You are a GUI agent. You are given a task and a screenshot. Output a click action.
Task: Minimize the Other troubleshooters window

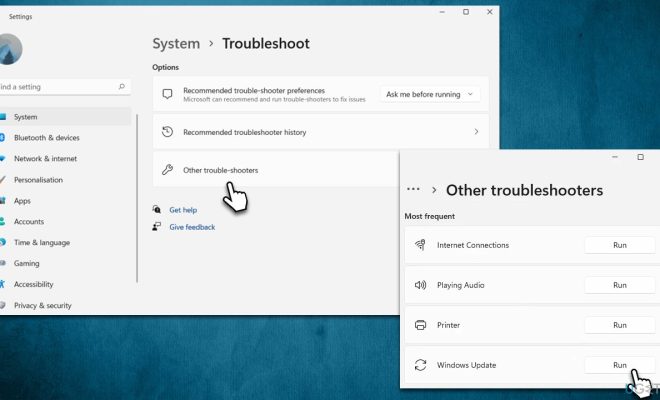(615, 157)
